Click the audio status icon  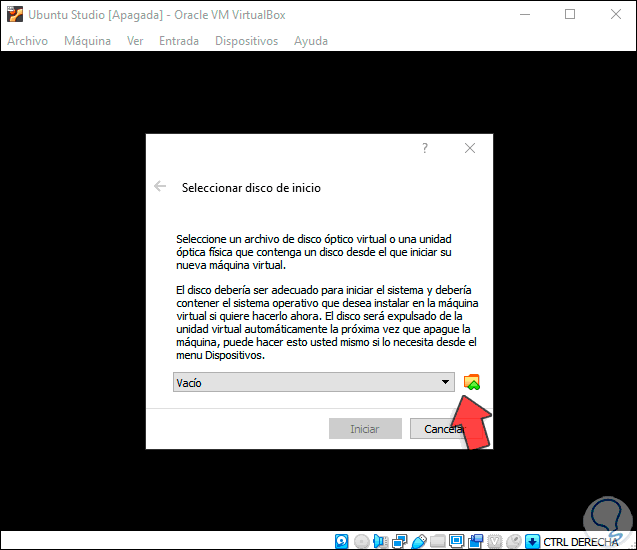[381, 541]
